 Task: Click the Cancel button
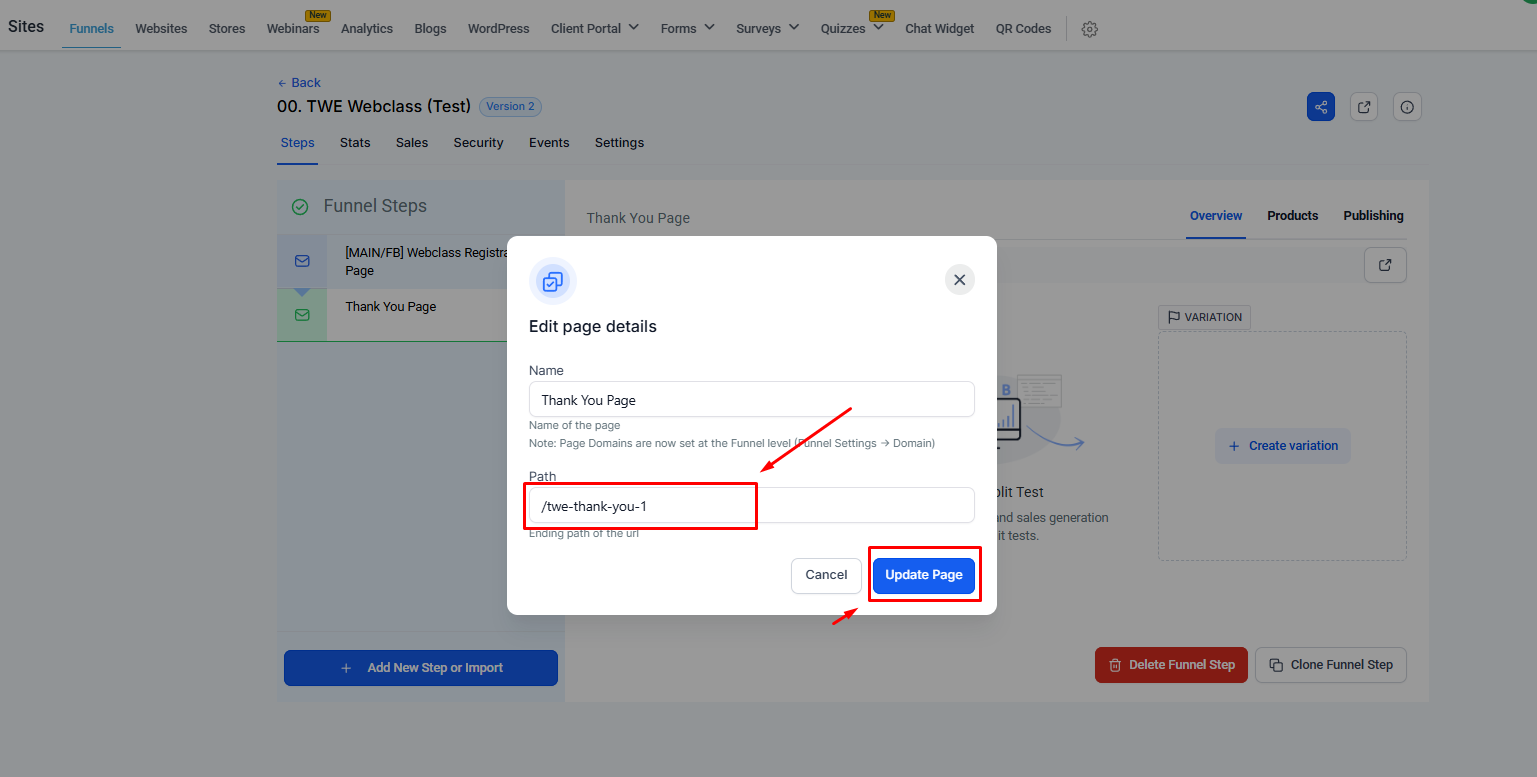pos(826,575)
